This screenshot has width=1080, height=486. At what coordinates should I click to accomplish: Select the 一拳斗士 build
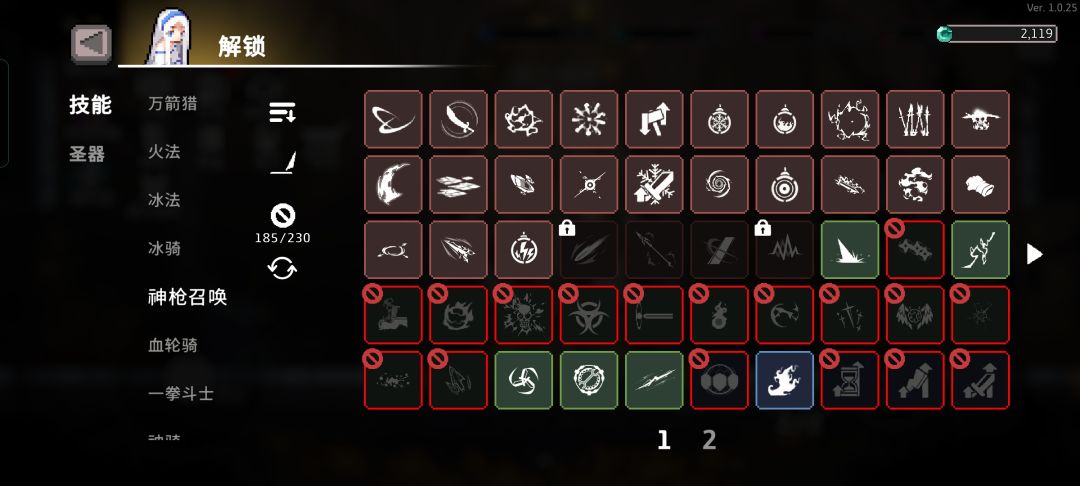(181, 394)
